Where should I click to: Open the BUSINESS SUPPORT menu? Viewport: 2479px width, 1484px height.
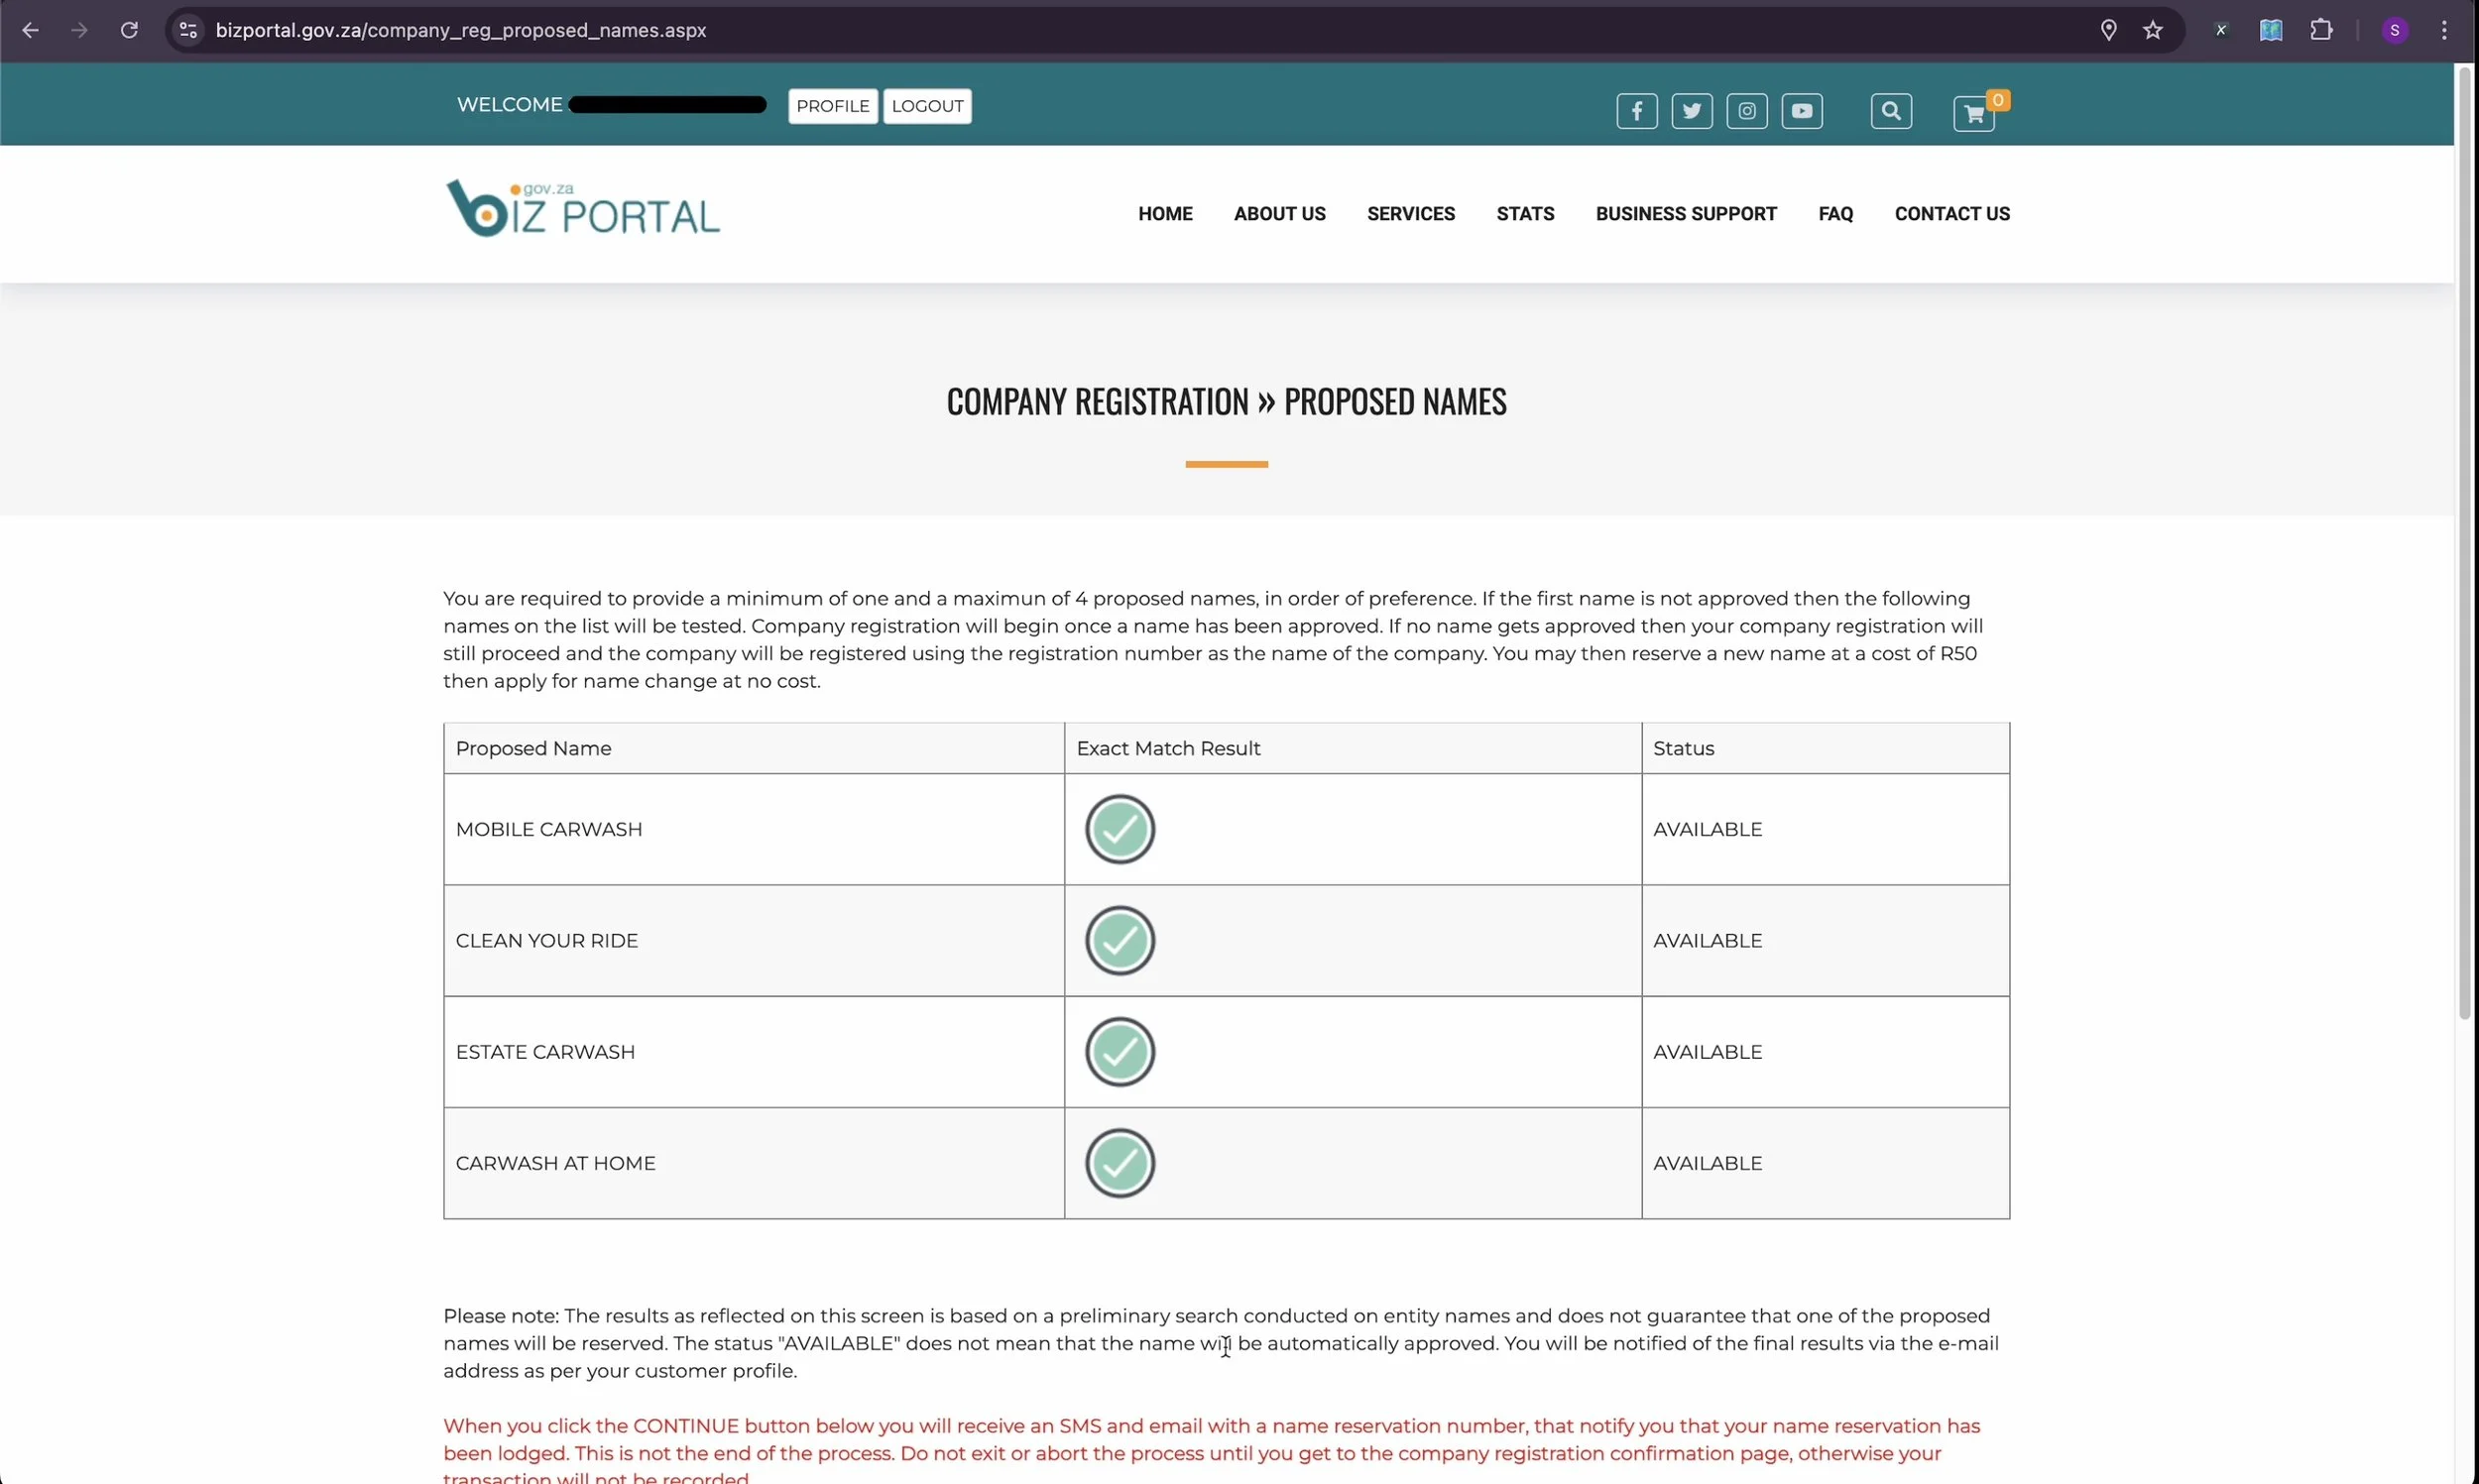pyautogui.click(x=1685, y=214)
